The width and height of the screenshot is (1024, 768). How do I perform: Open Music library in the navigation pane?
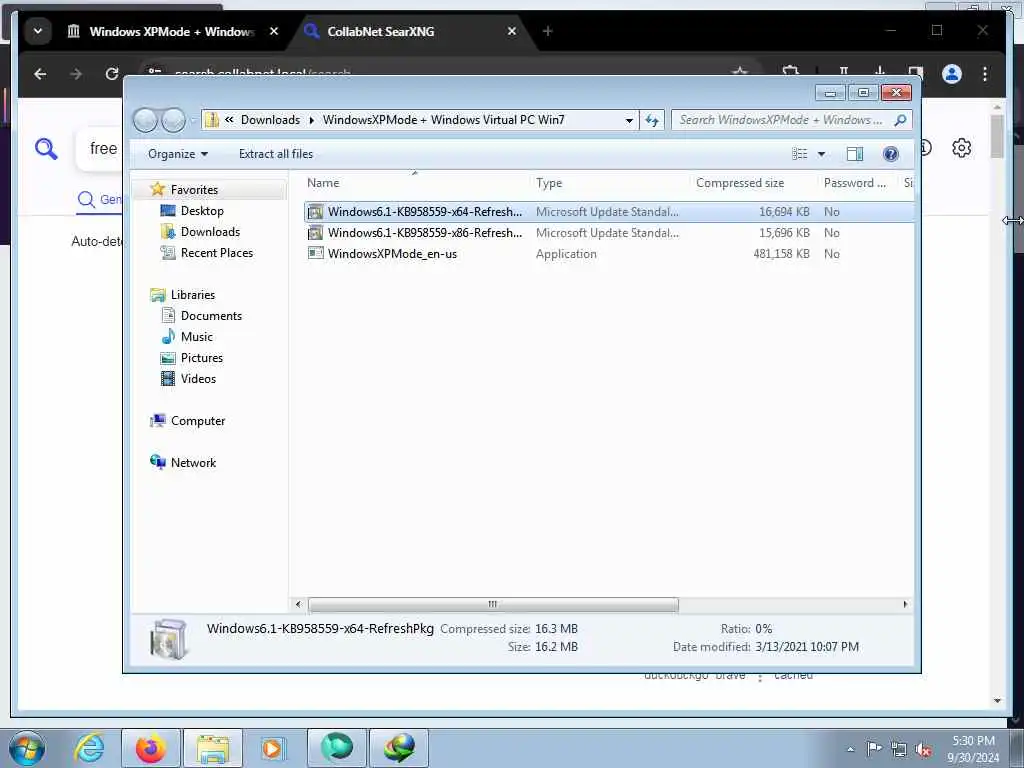197,336
